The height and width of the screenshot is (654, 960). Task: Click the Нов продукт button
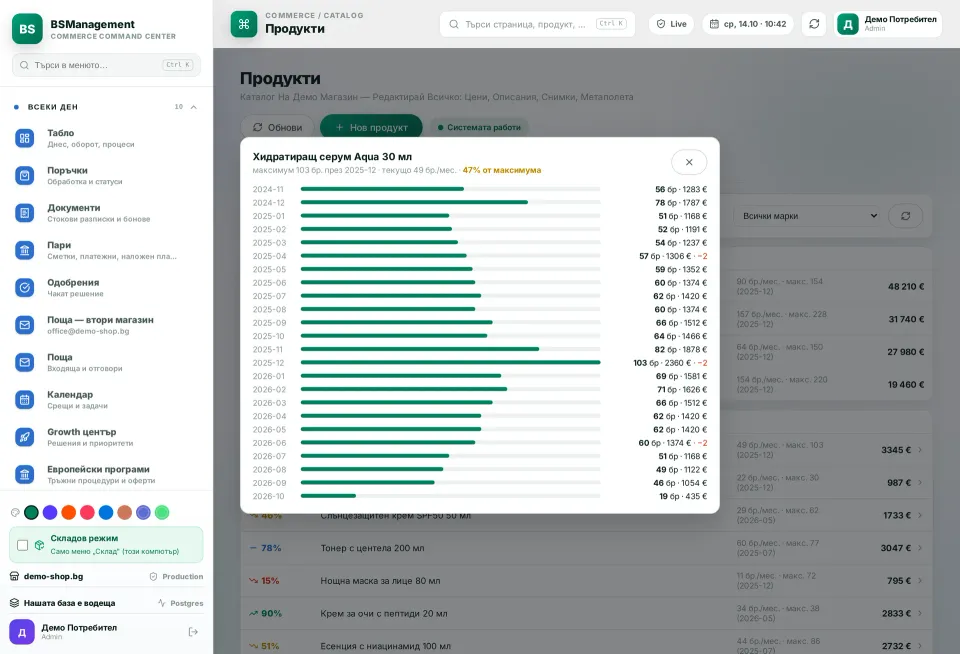pyautogui.click(x=371, y=127)
